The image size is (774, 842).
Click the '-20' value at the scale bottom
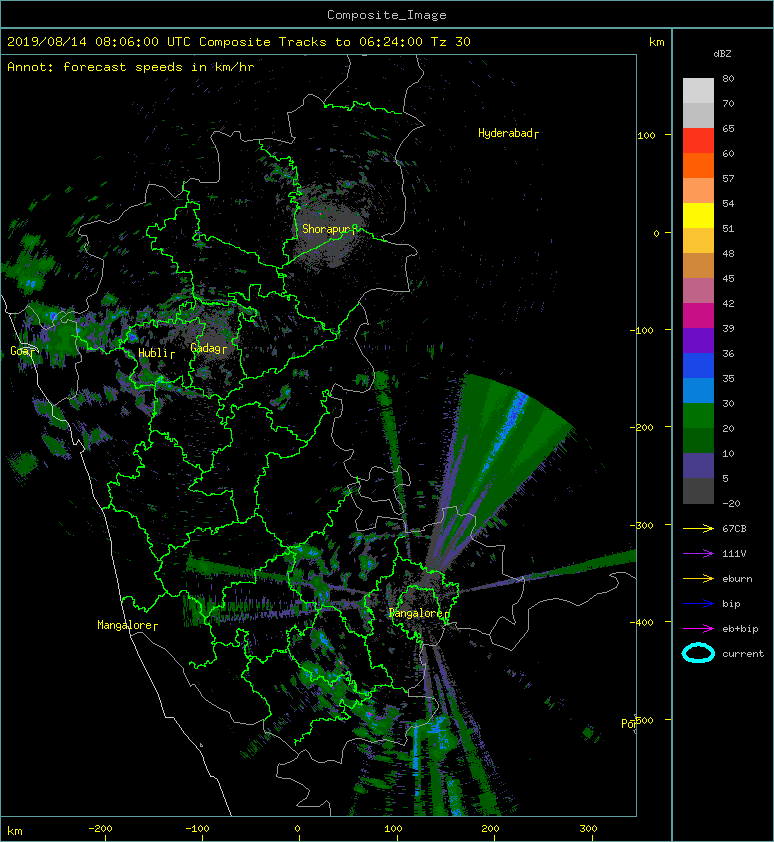click(x=732, y=504)
